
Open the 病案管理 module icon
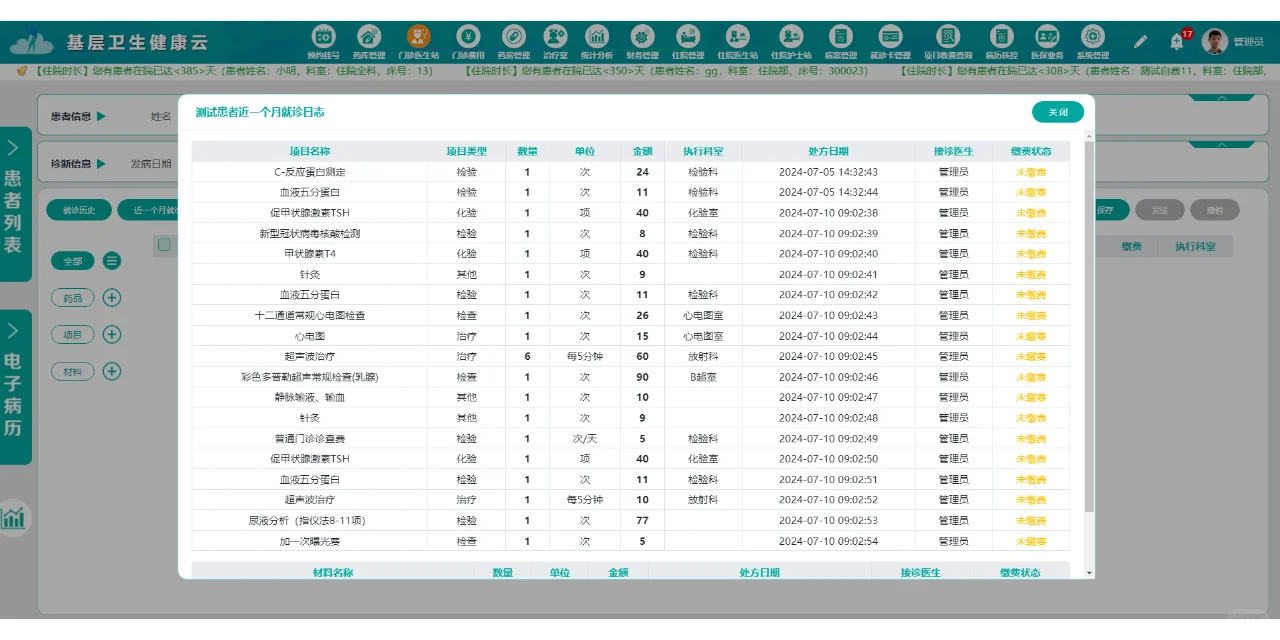point(841,36)
